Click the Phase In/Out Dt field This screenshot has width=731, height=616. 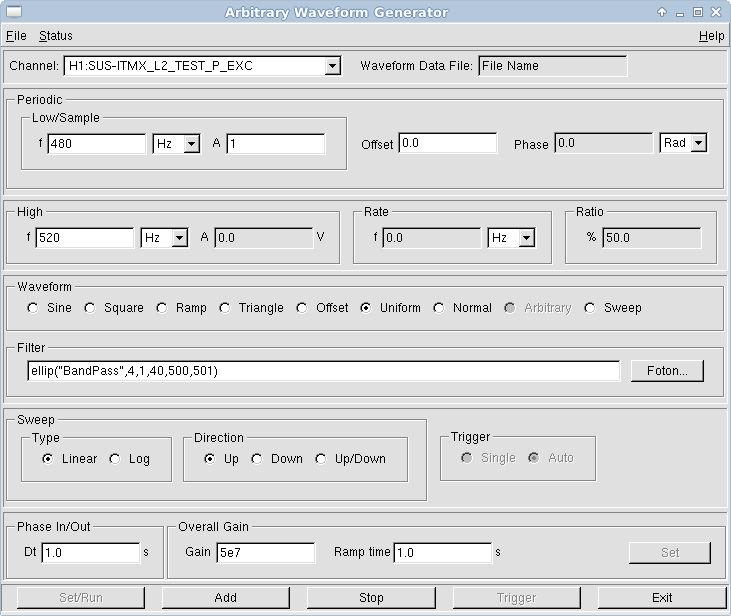91,553
